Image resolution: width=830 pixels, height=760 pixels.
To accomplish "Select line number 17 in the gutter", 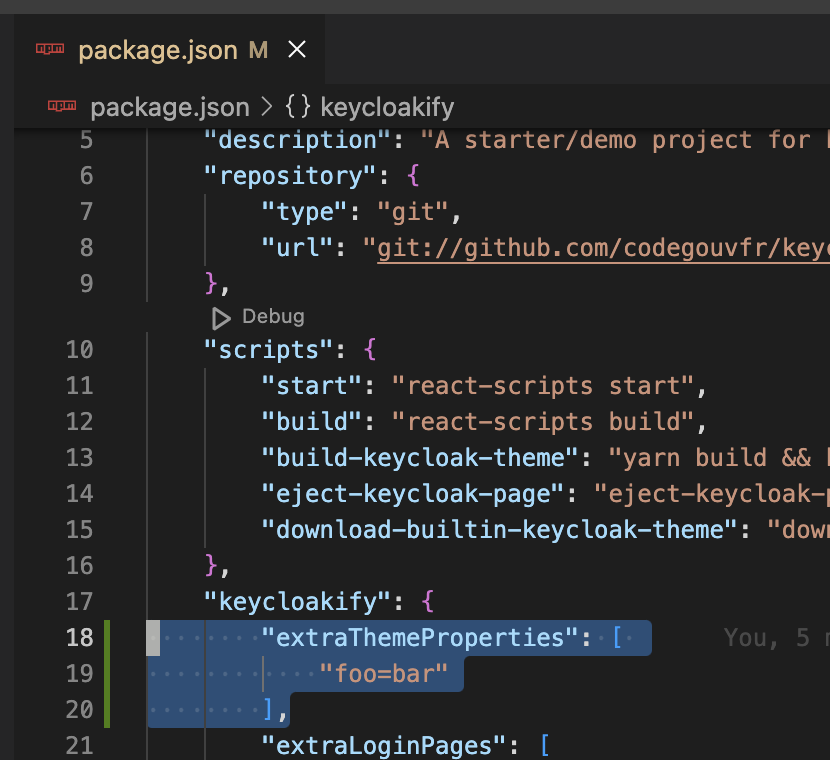I will pos(79,601).
